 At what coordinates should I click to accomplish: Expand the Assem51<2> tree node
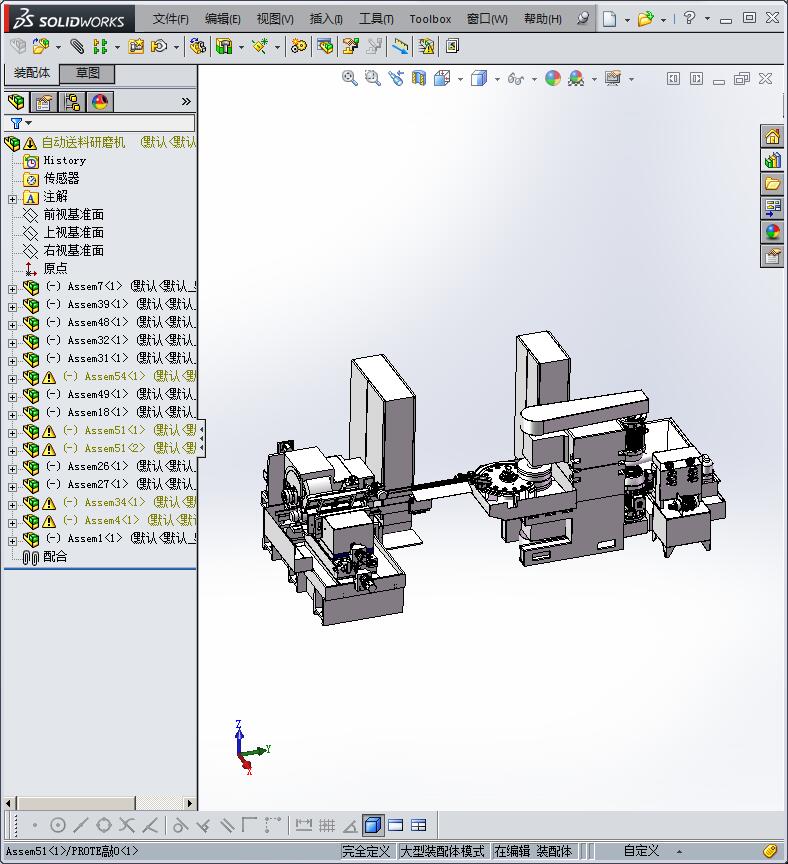(12, 450)
